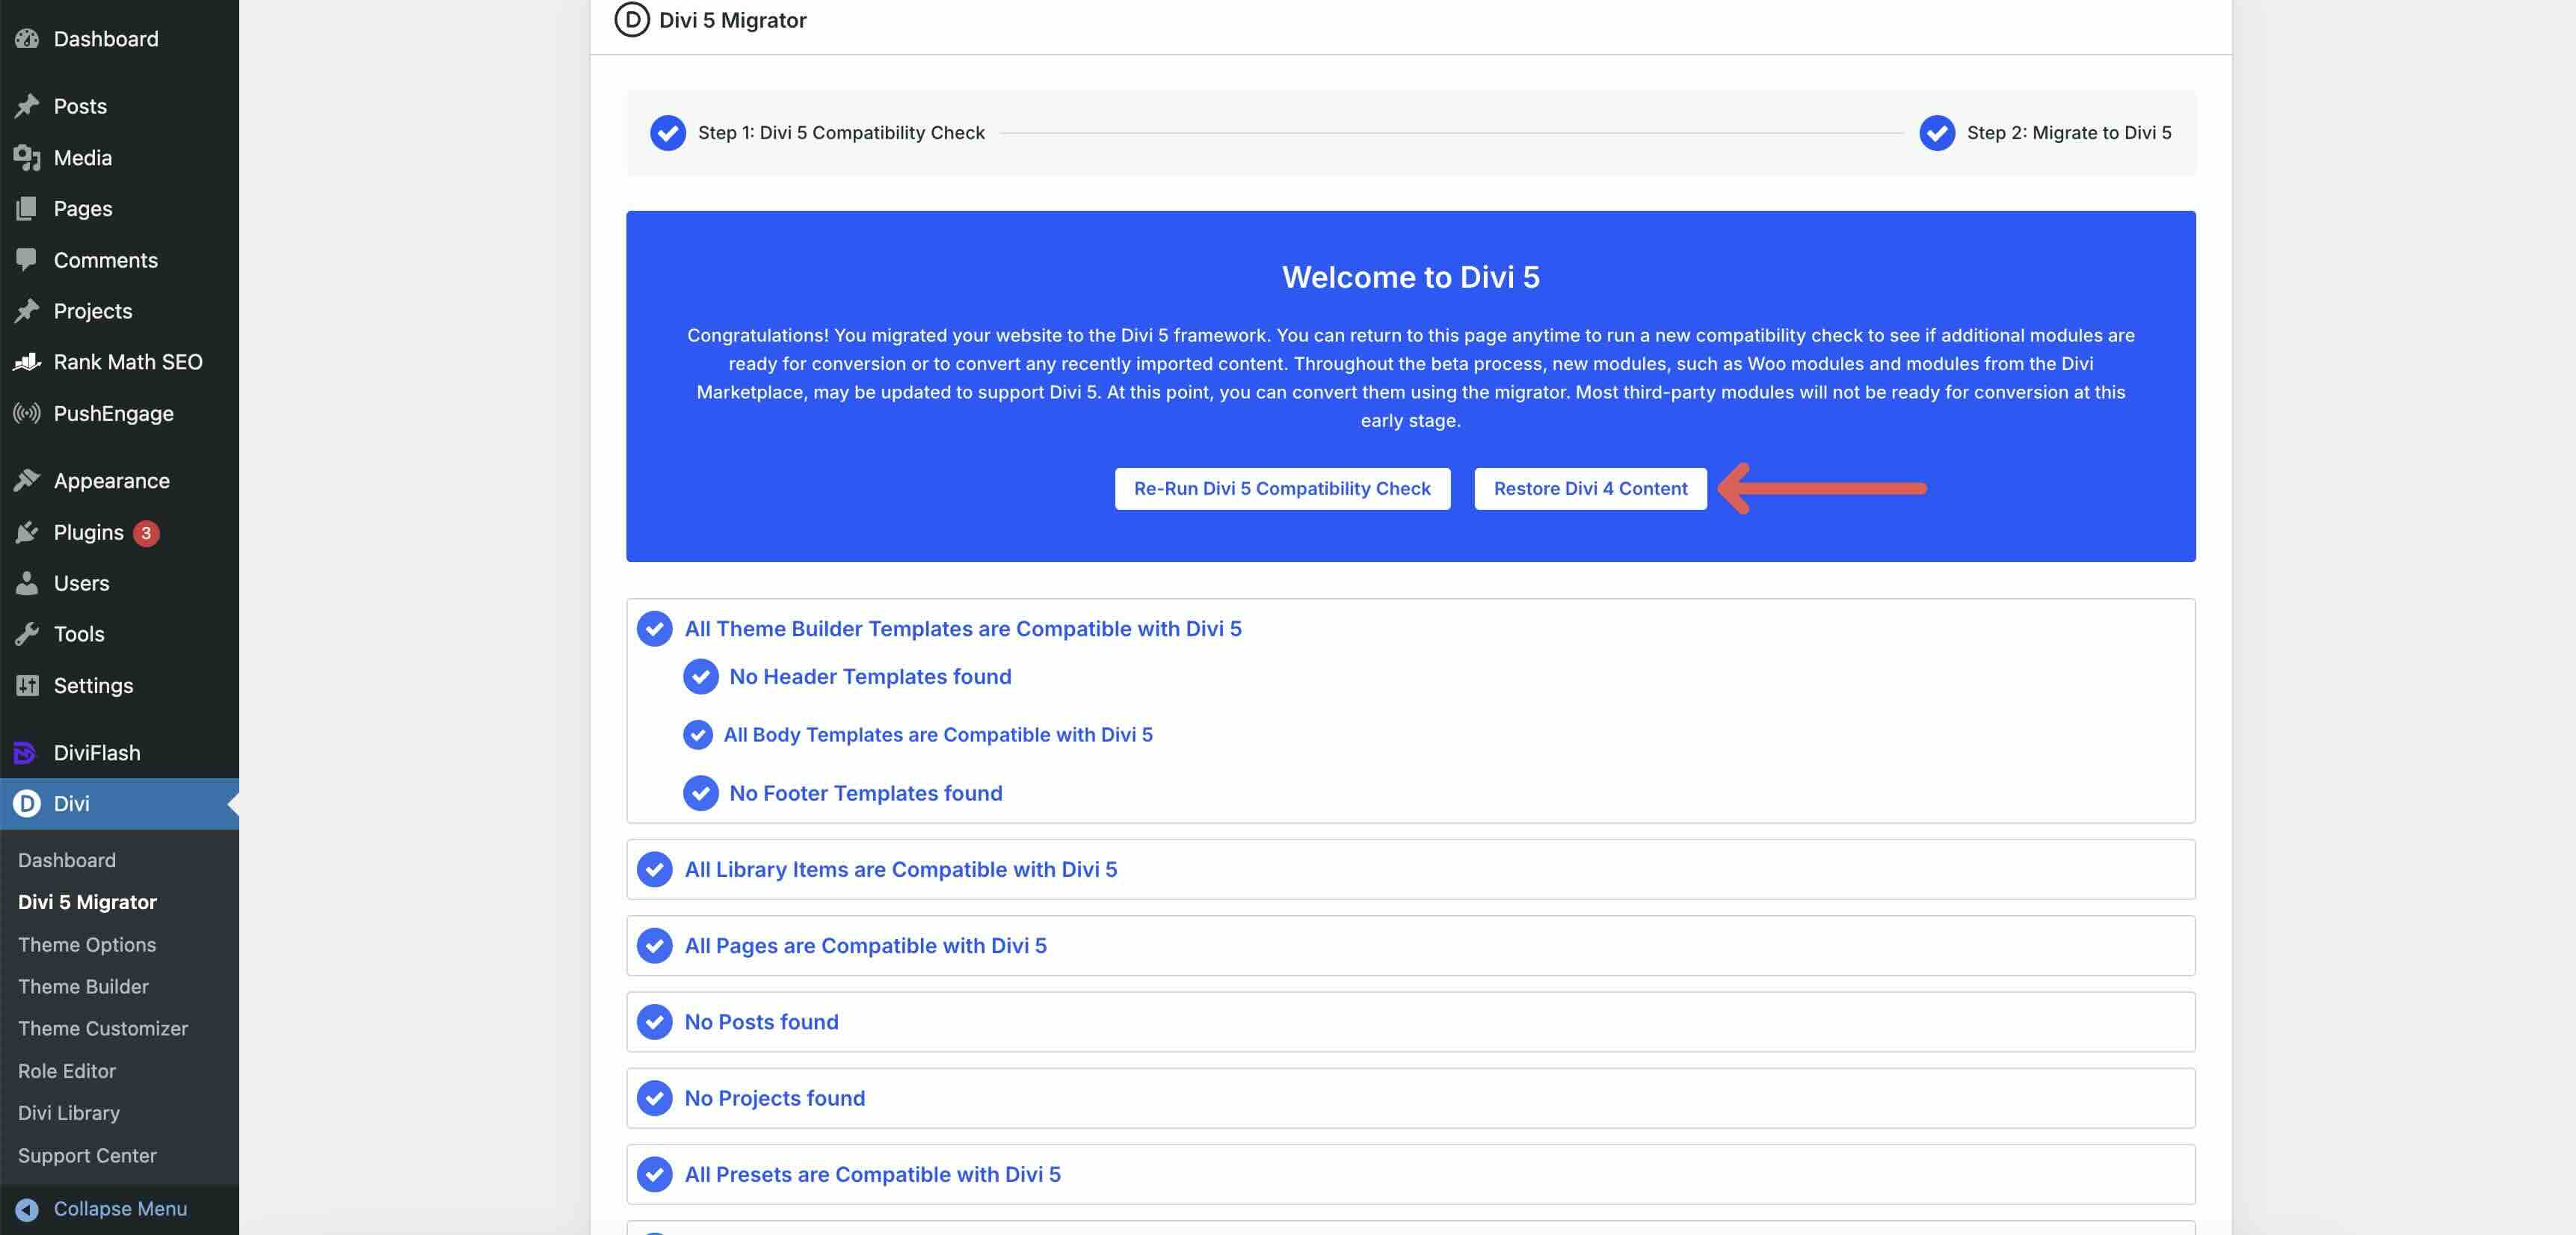Click the Appearance brush icon

click(27, 480)
